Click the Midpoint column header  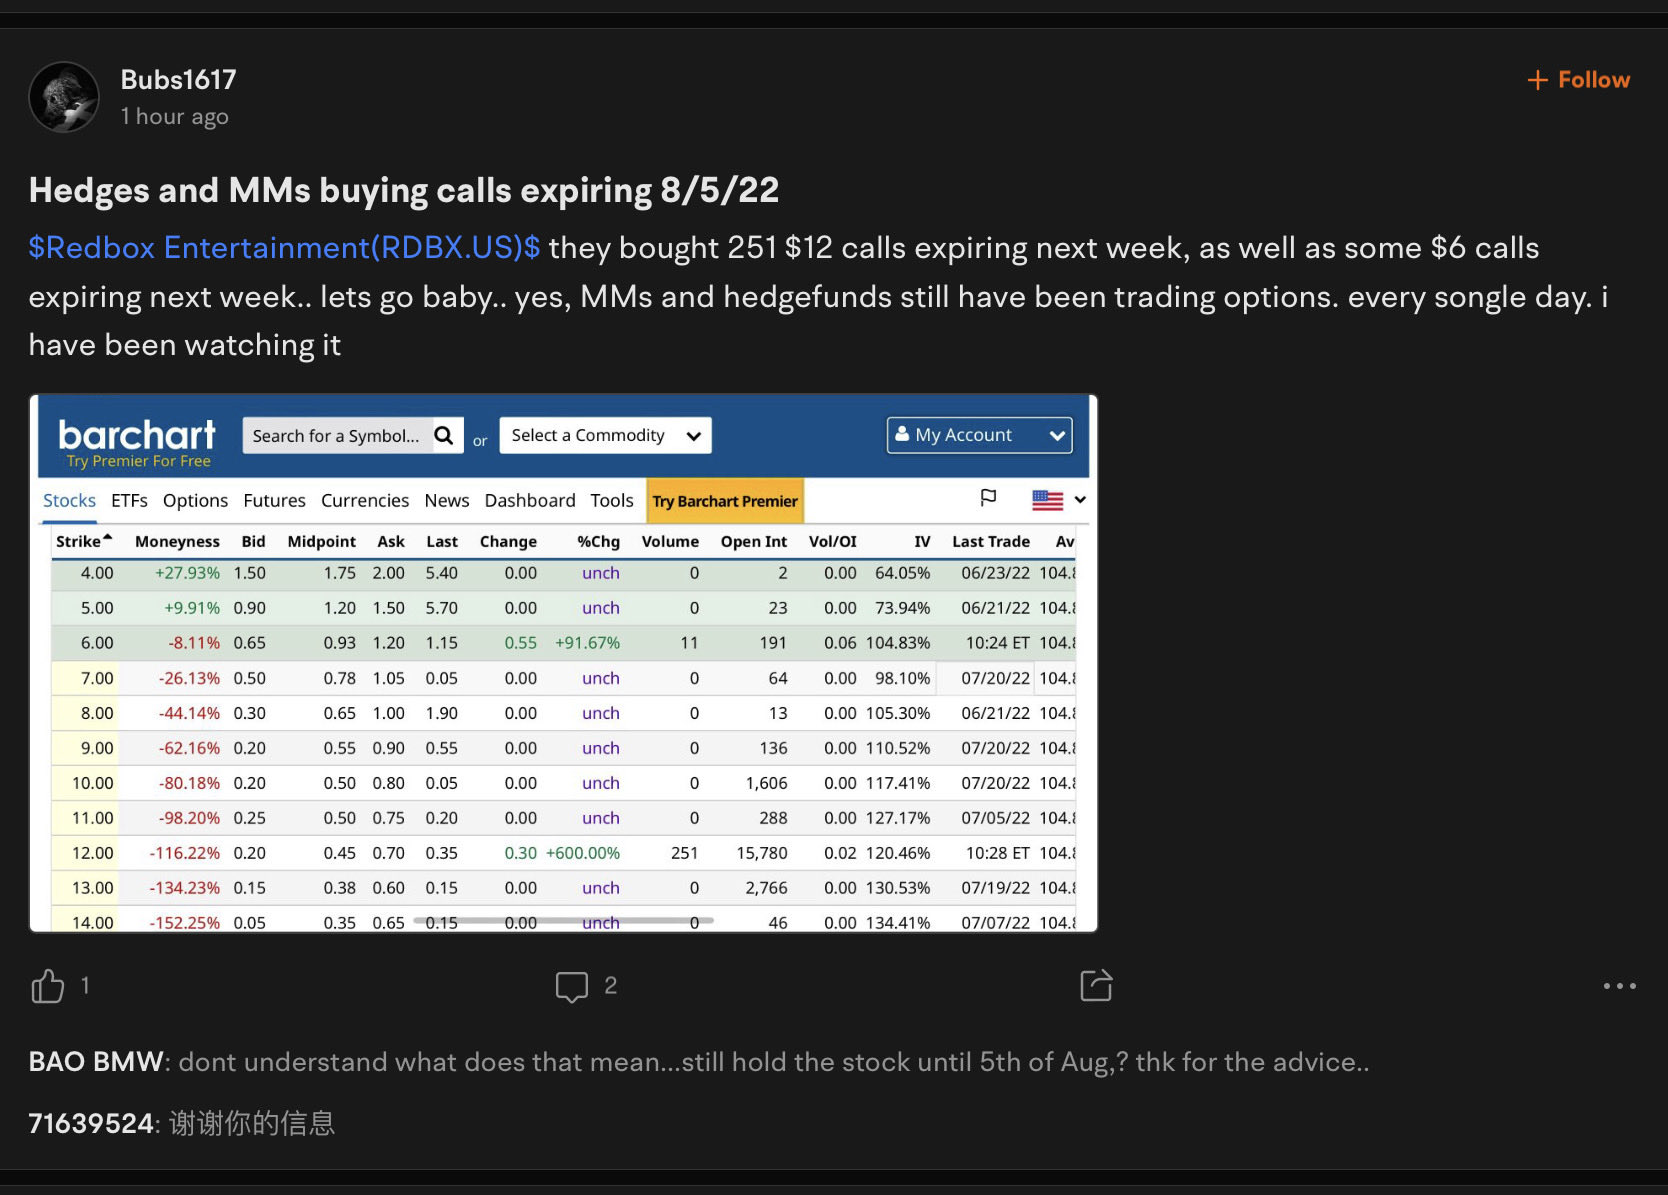tap(321, 541)
